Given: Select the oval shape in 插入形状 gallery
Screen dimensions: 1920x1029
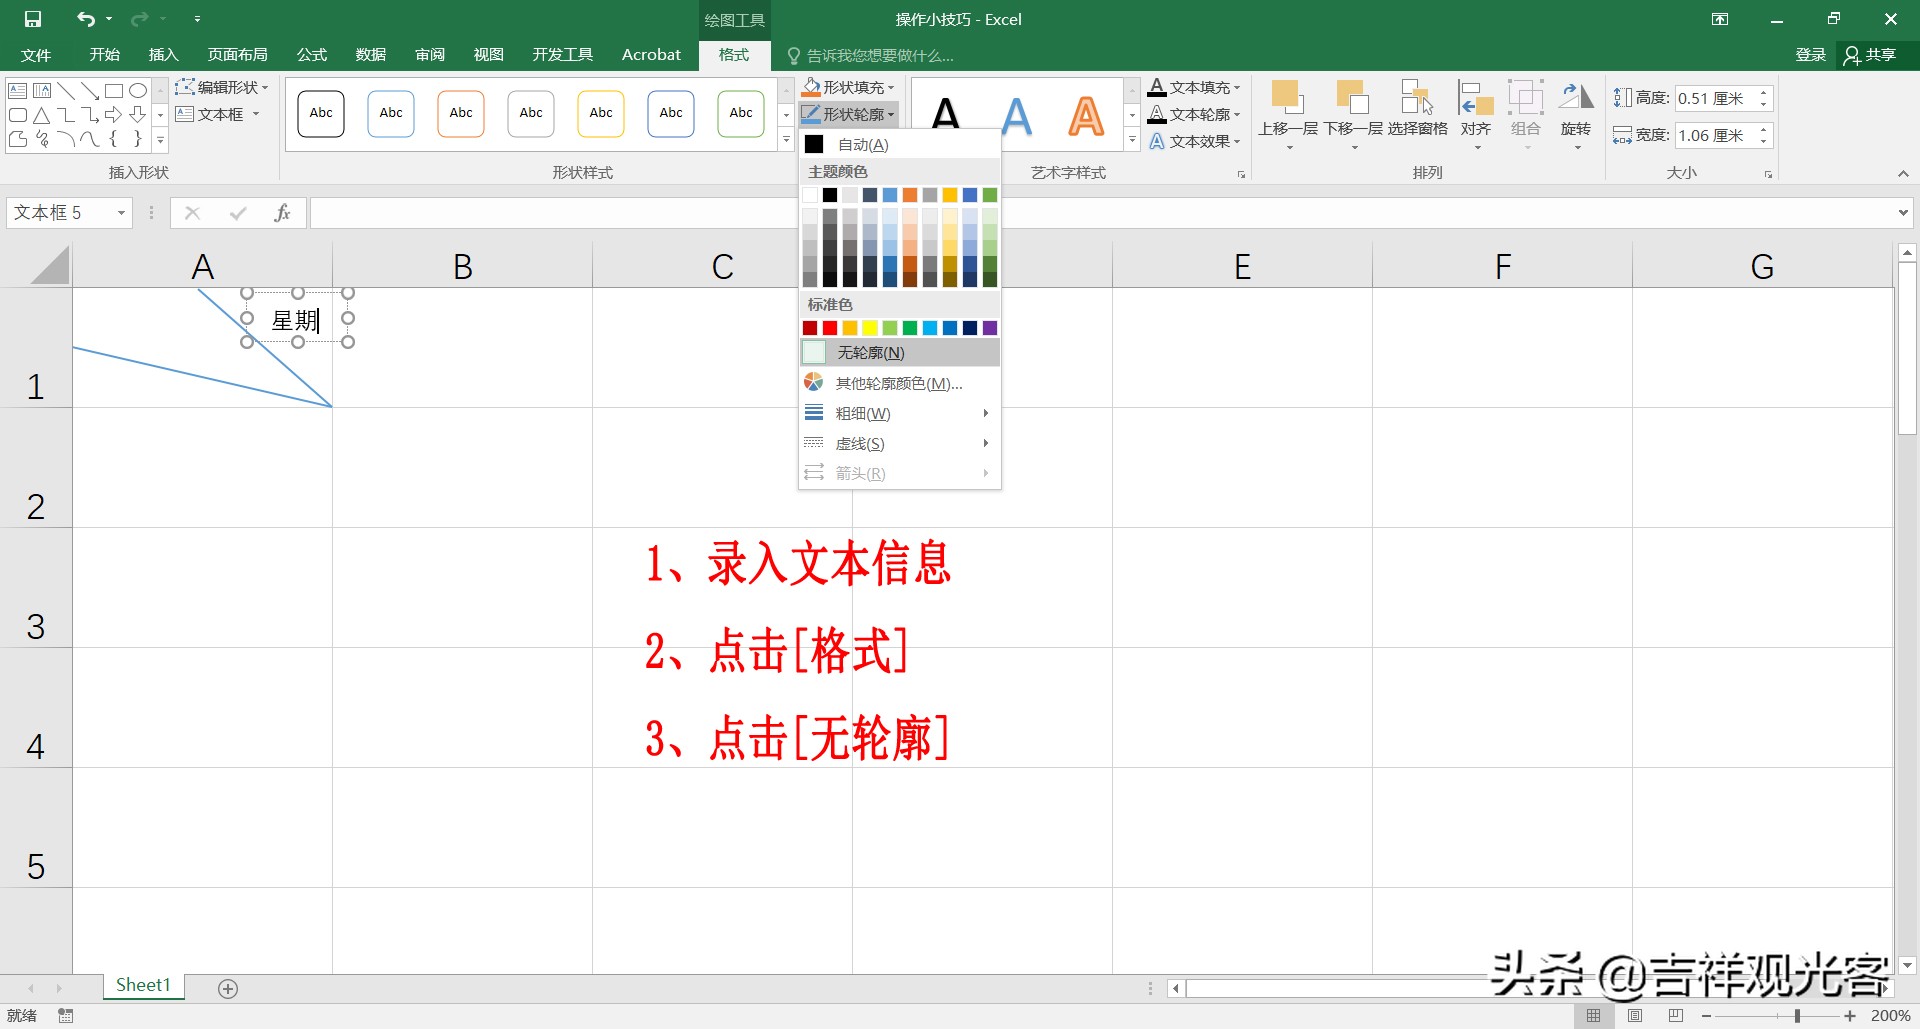Looking at the screenshot, I should [138, 90].
